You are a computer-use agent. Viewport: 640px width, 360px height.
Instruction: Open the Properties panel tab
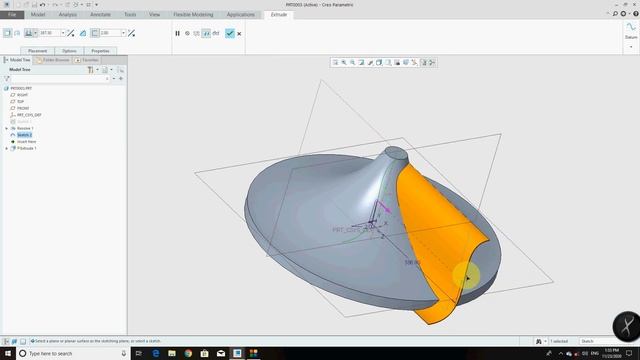point(100,51)
